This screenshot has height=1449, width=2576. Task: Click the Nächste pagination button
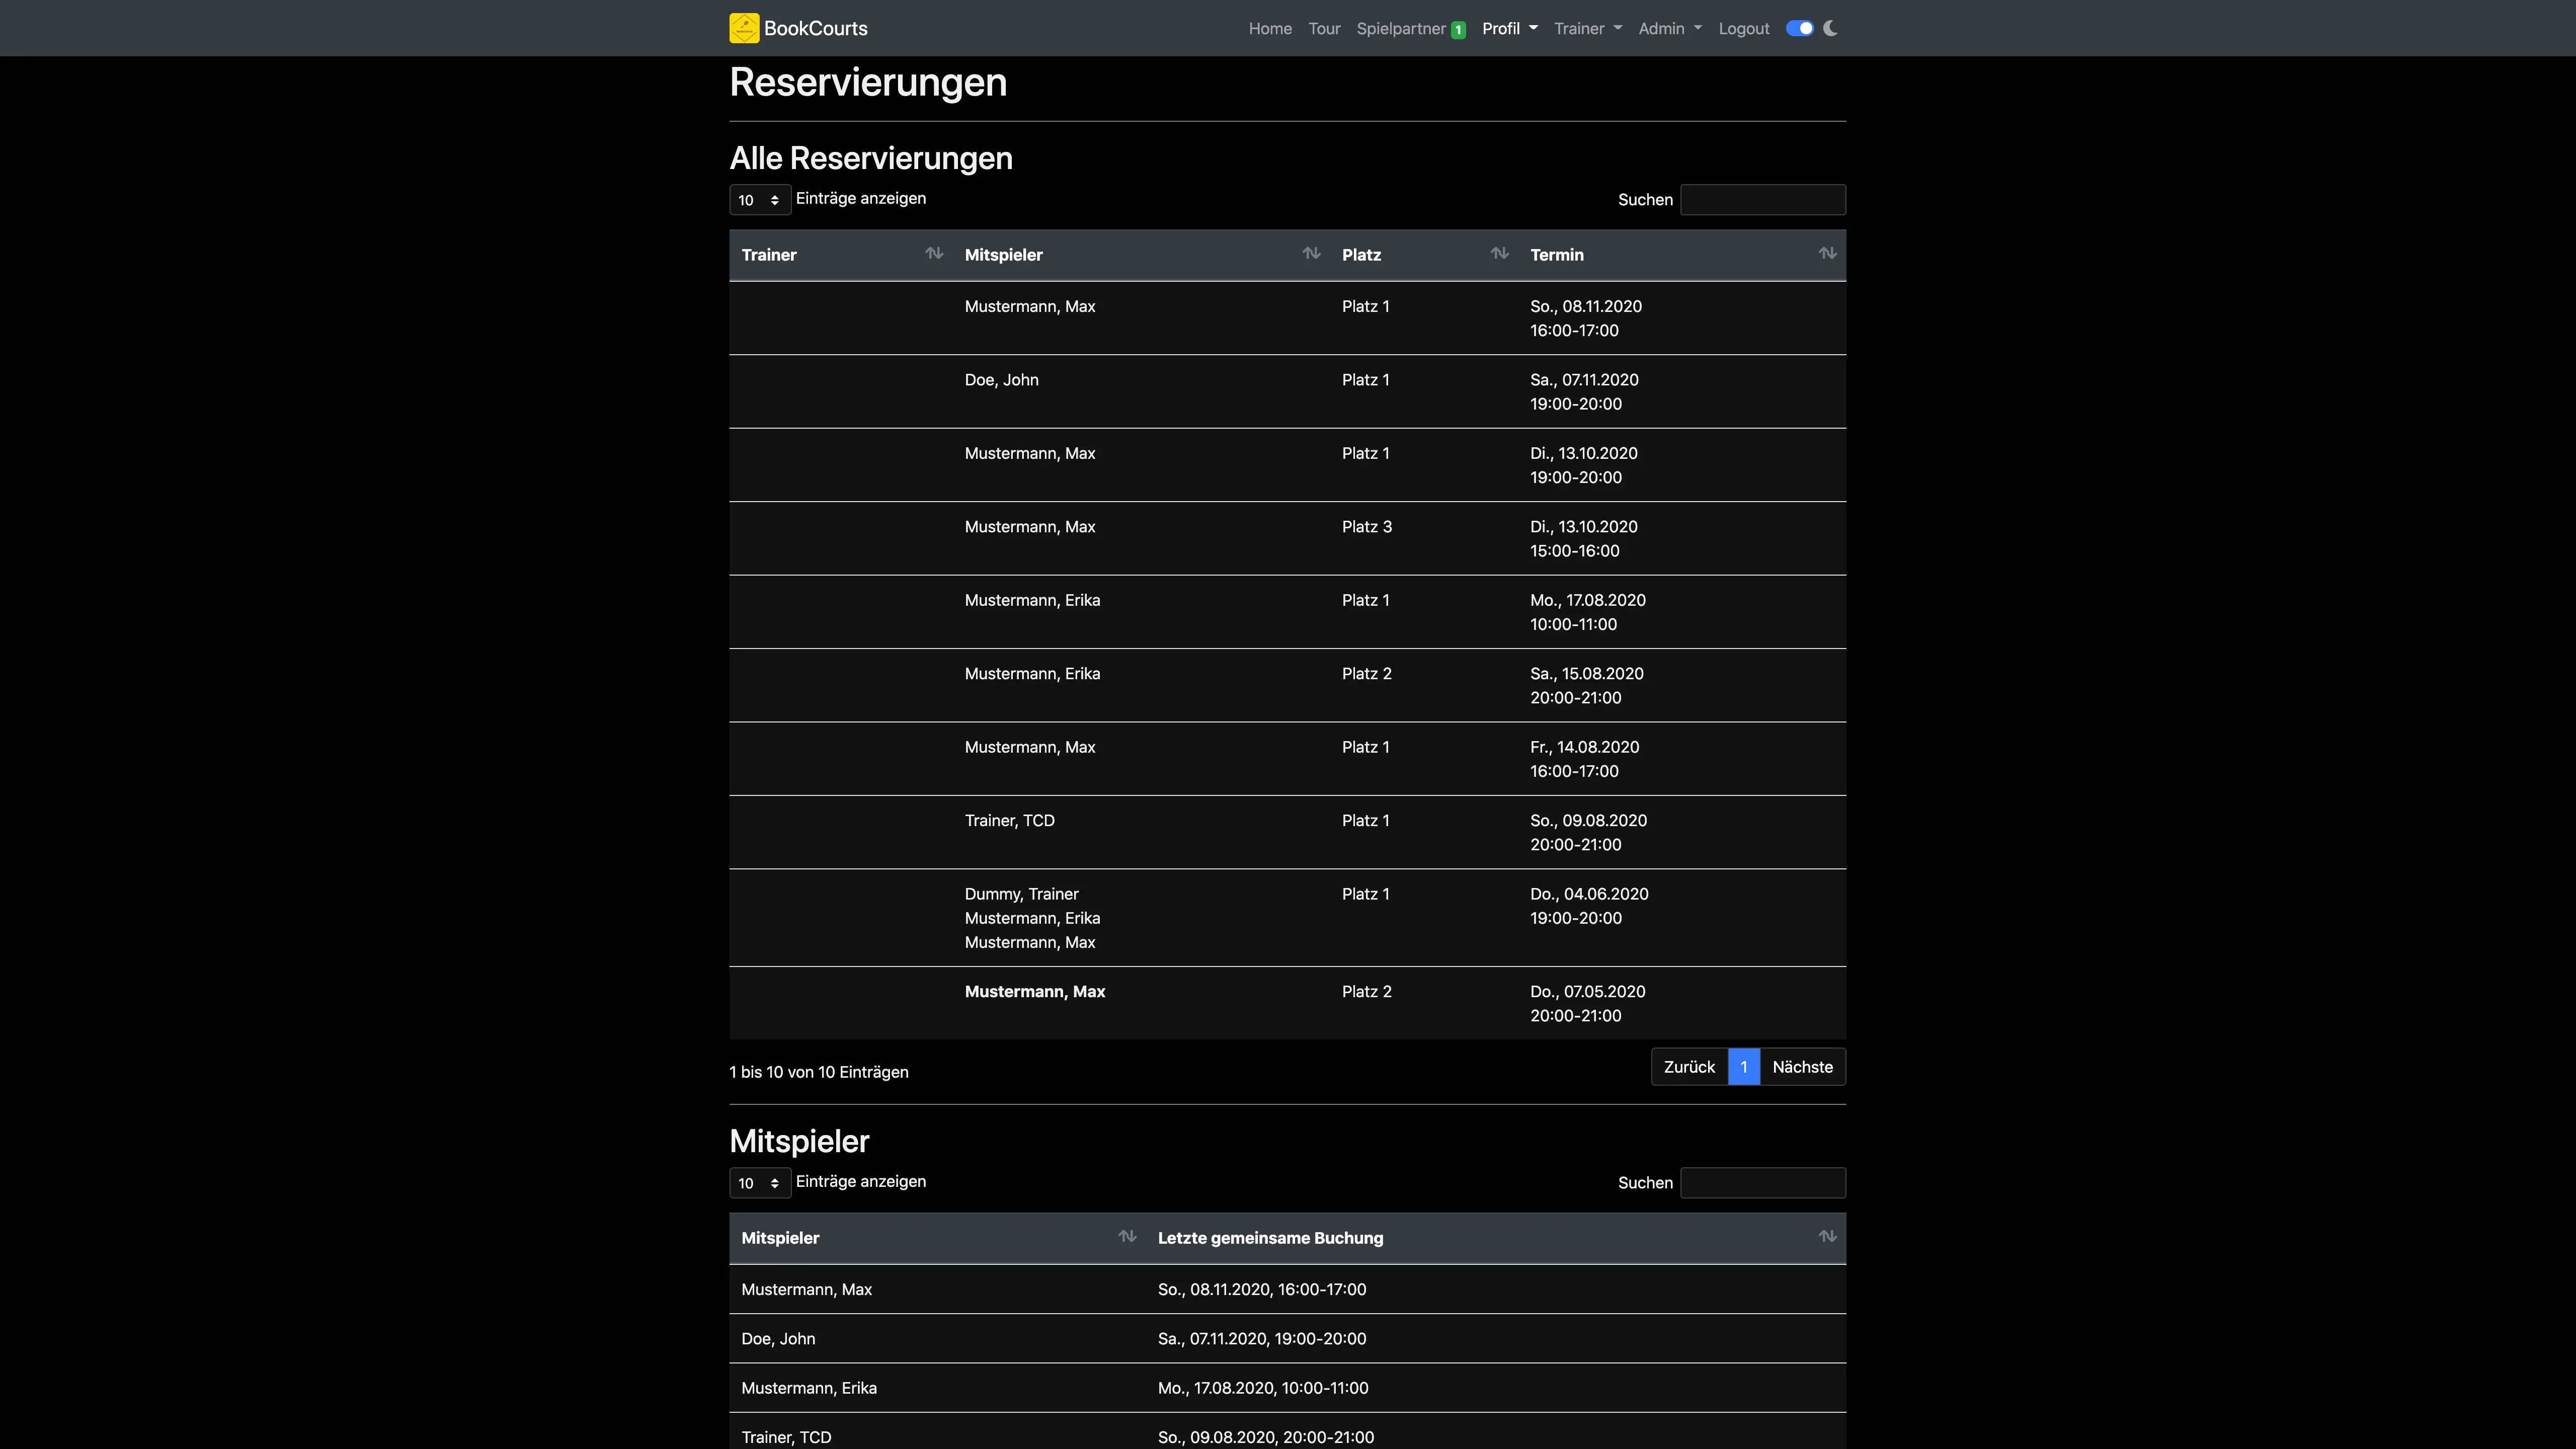click(1802, 1067)
